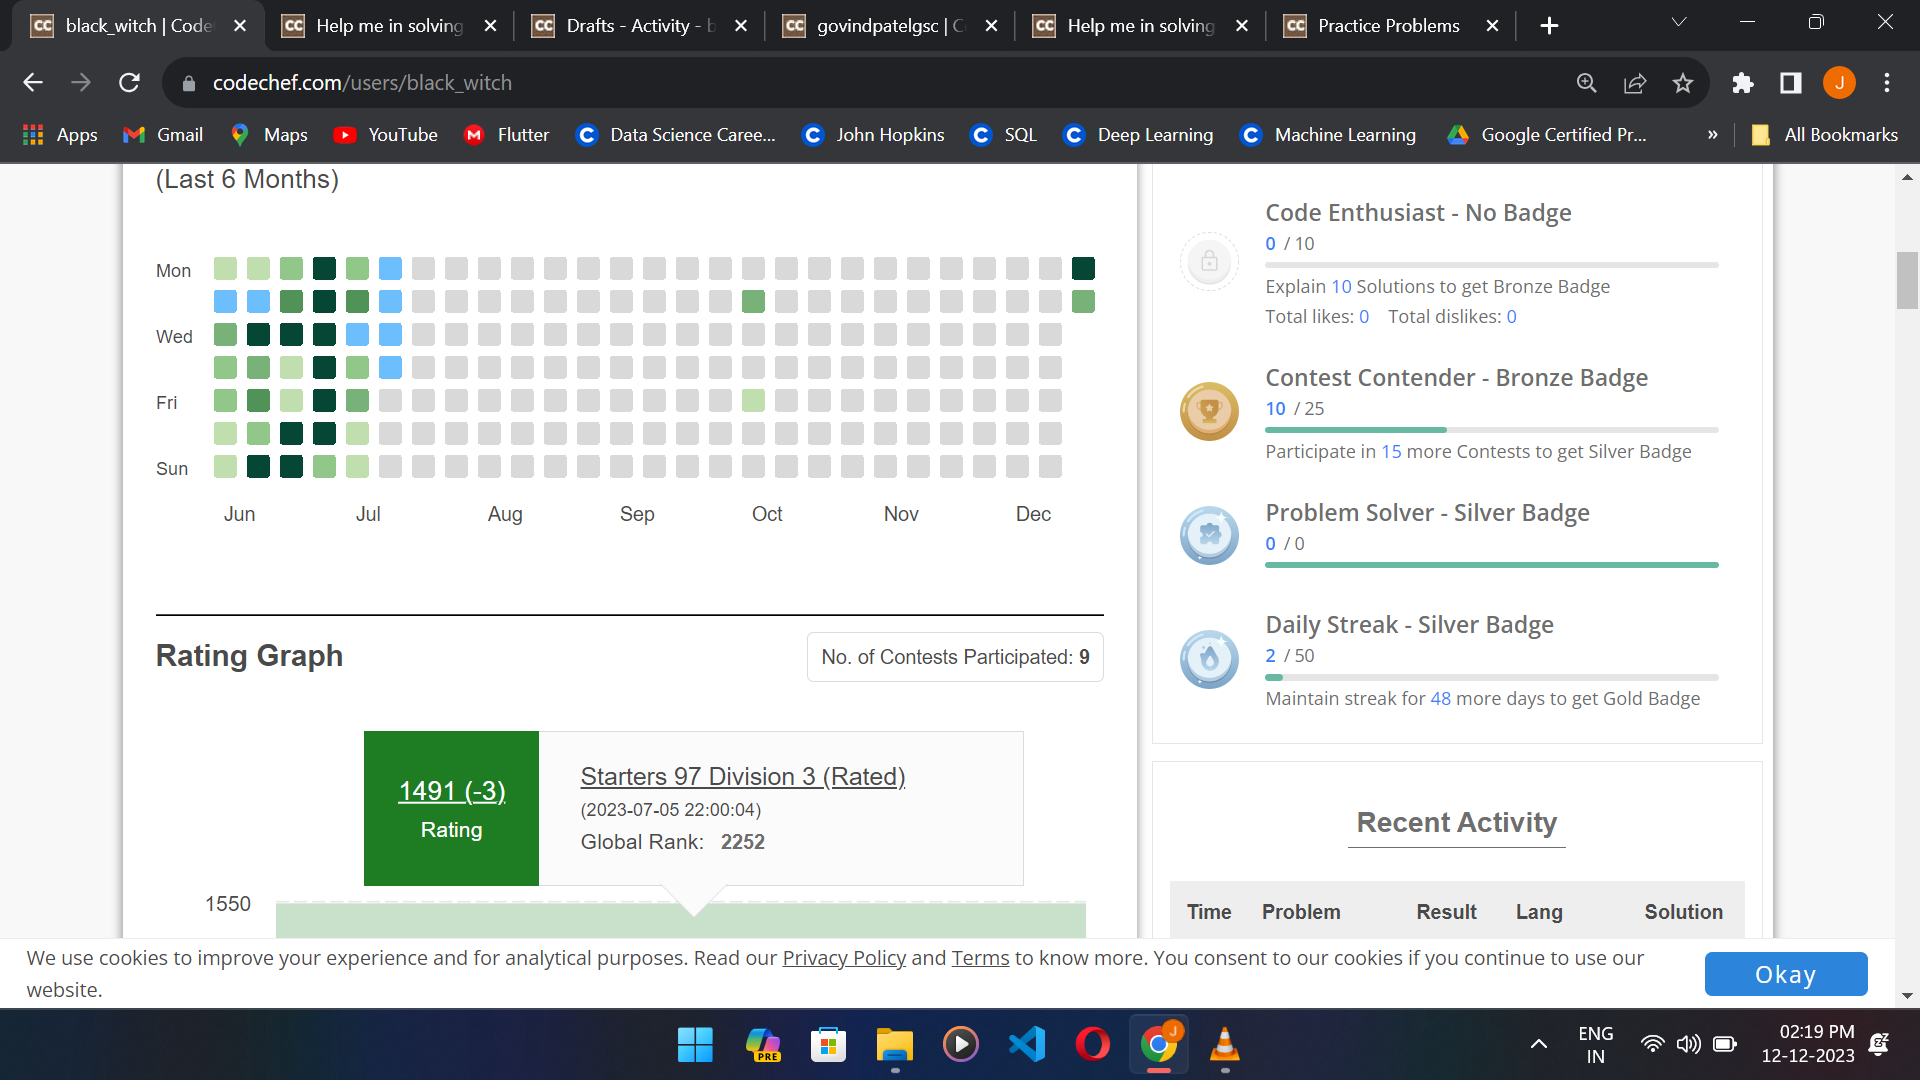Reload the page

(x=129, y=83)
